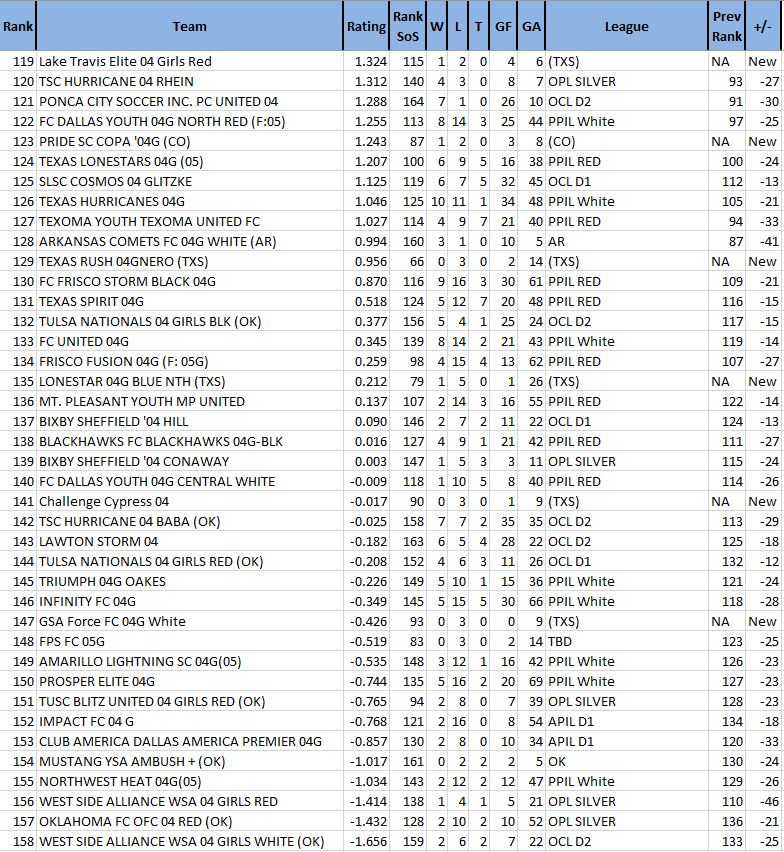Click rank number 119

pyautogui.click(x=23, y=61)
